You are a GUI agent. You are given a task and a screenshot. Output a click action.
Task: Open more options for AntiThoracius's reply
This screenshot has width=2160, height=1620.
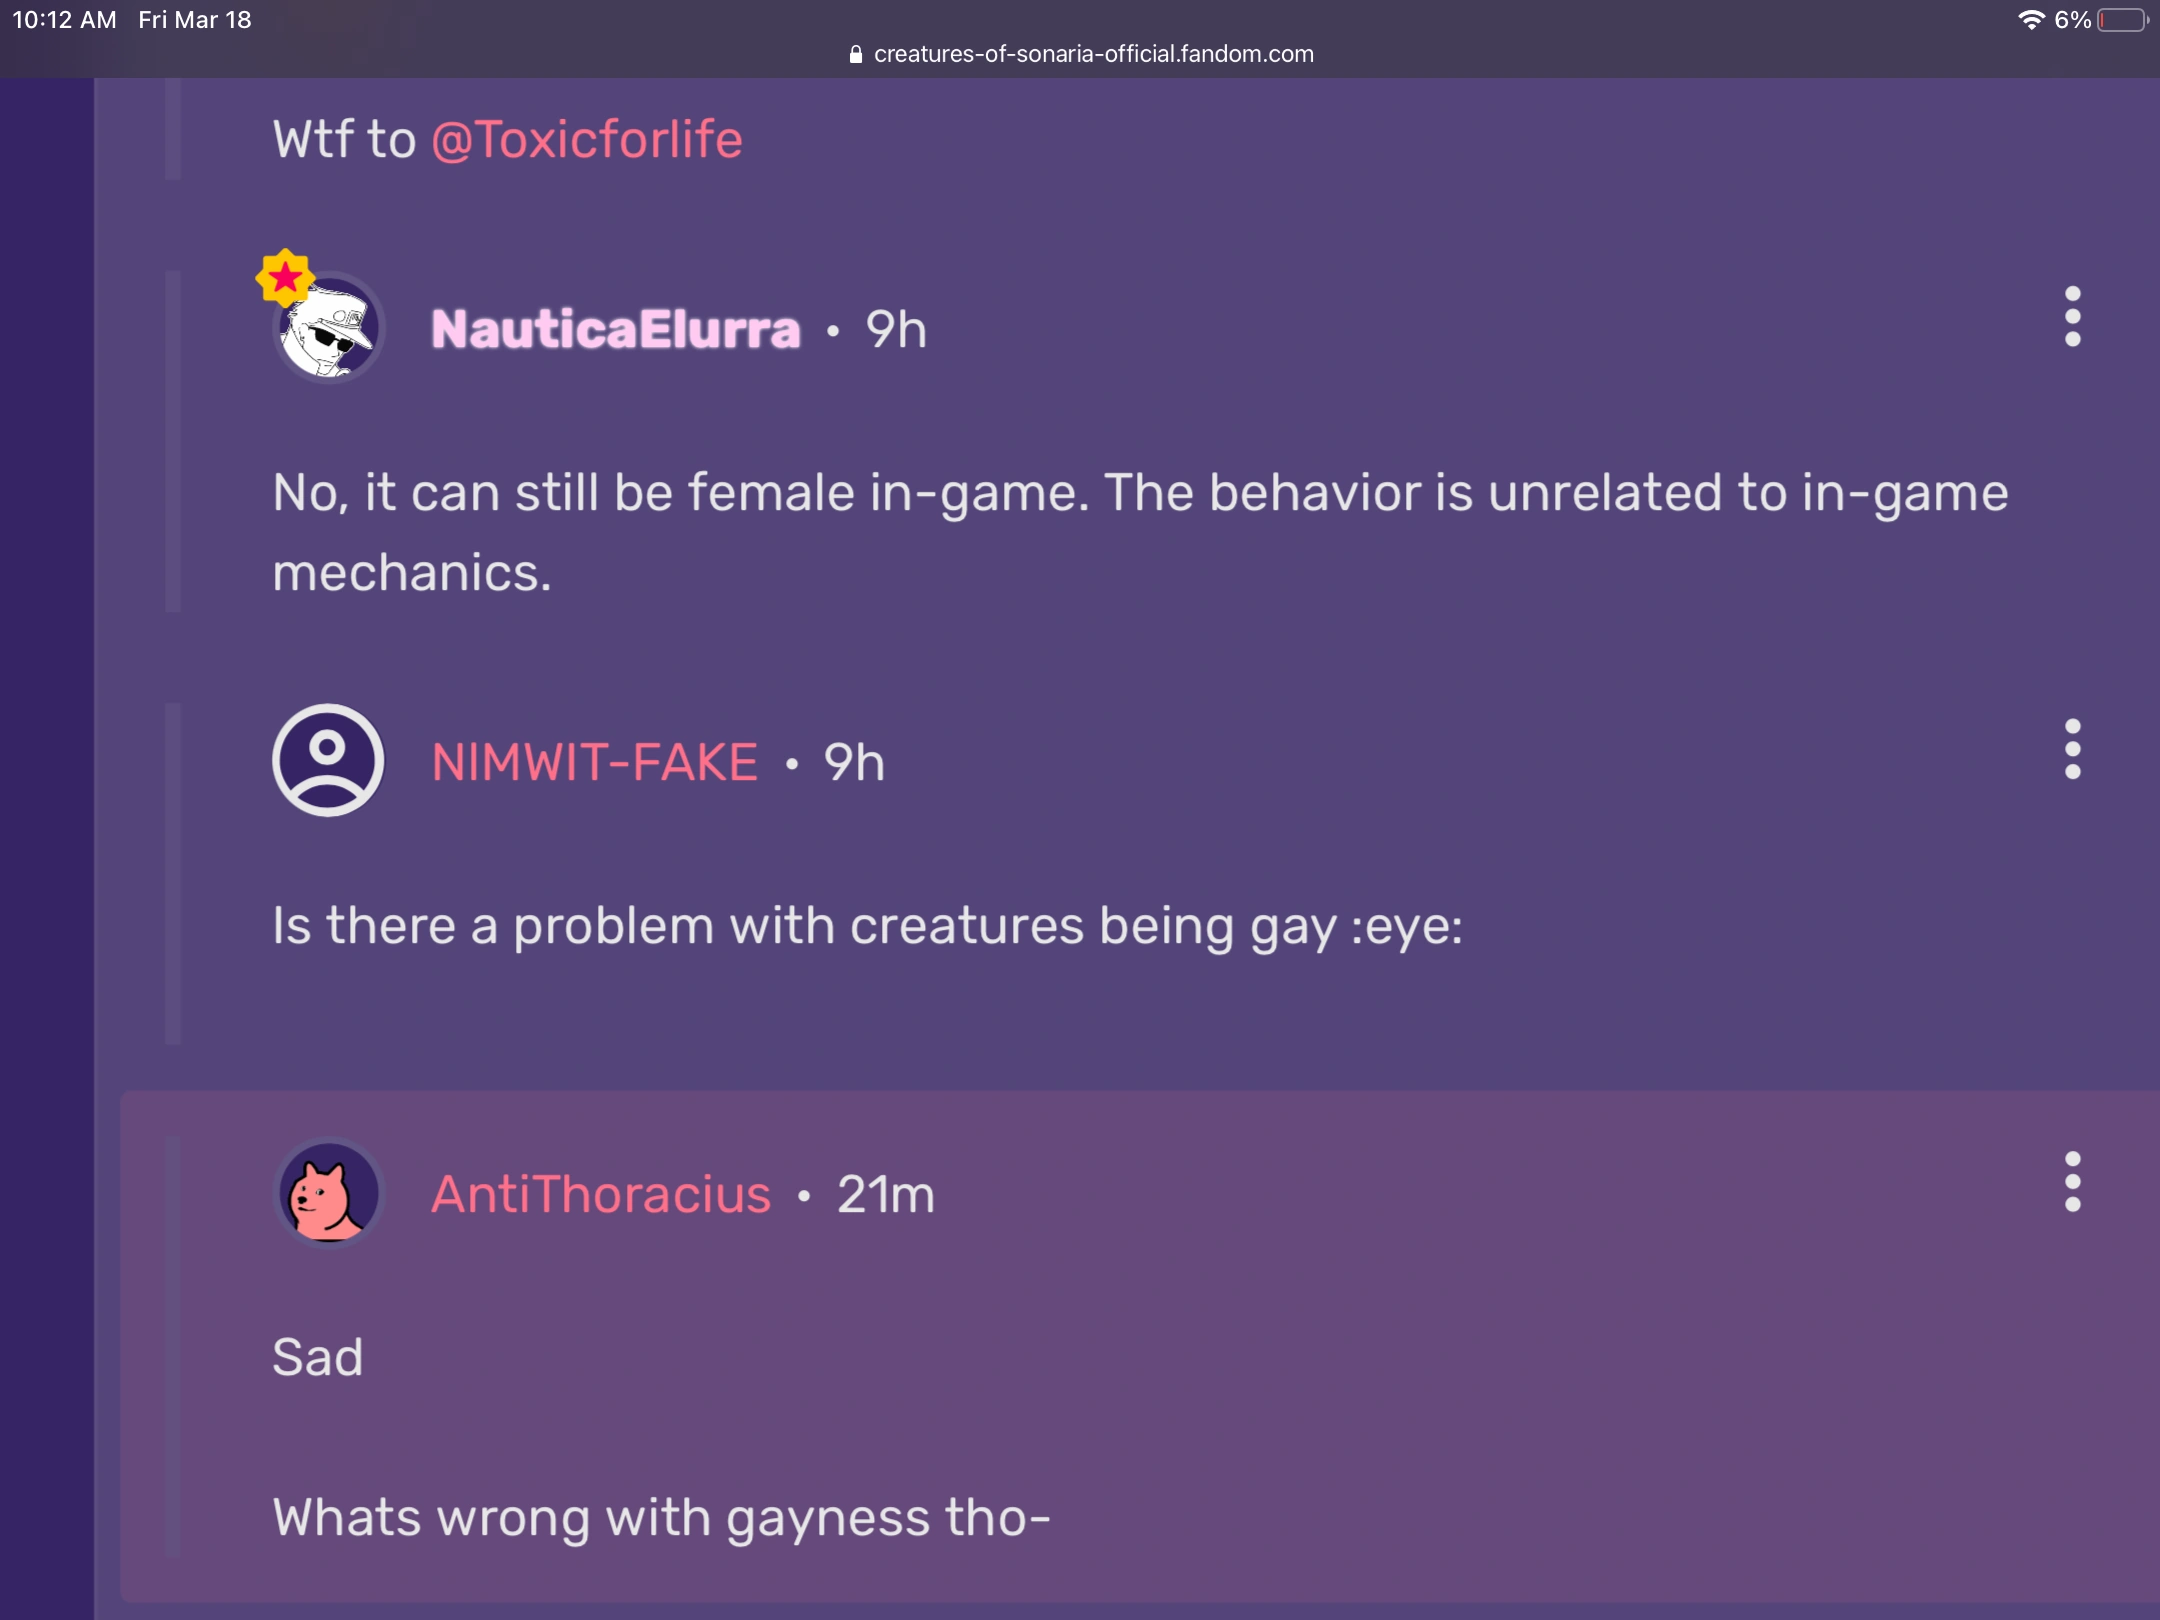click(x=2072, y=1182)
